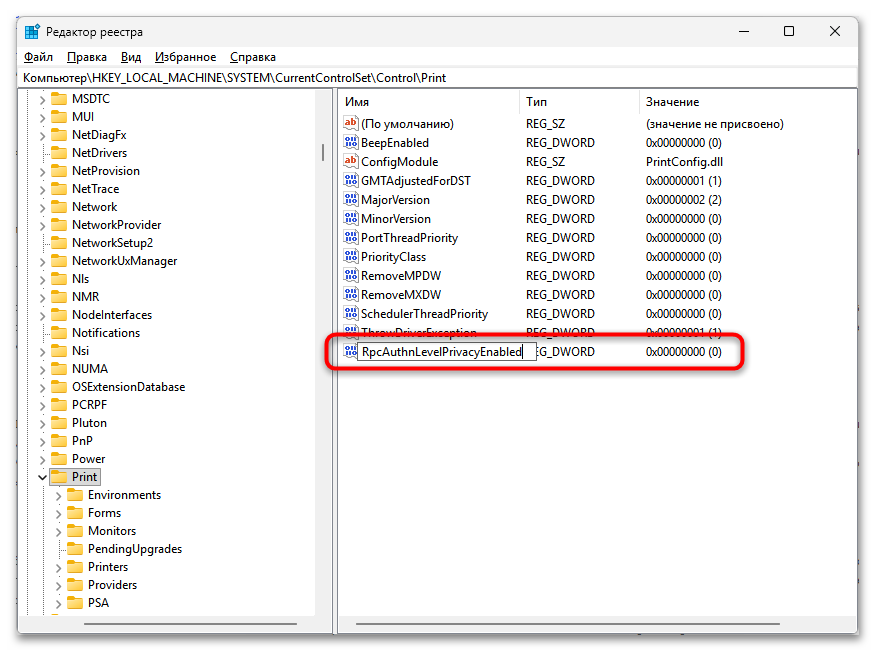Select the Notifications key
This screenshot has height=651, width=875.
(x=106, y=333)
